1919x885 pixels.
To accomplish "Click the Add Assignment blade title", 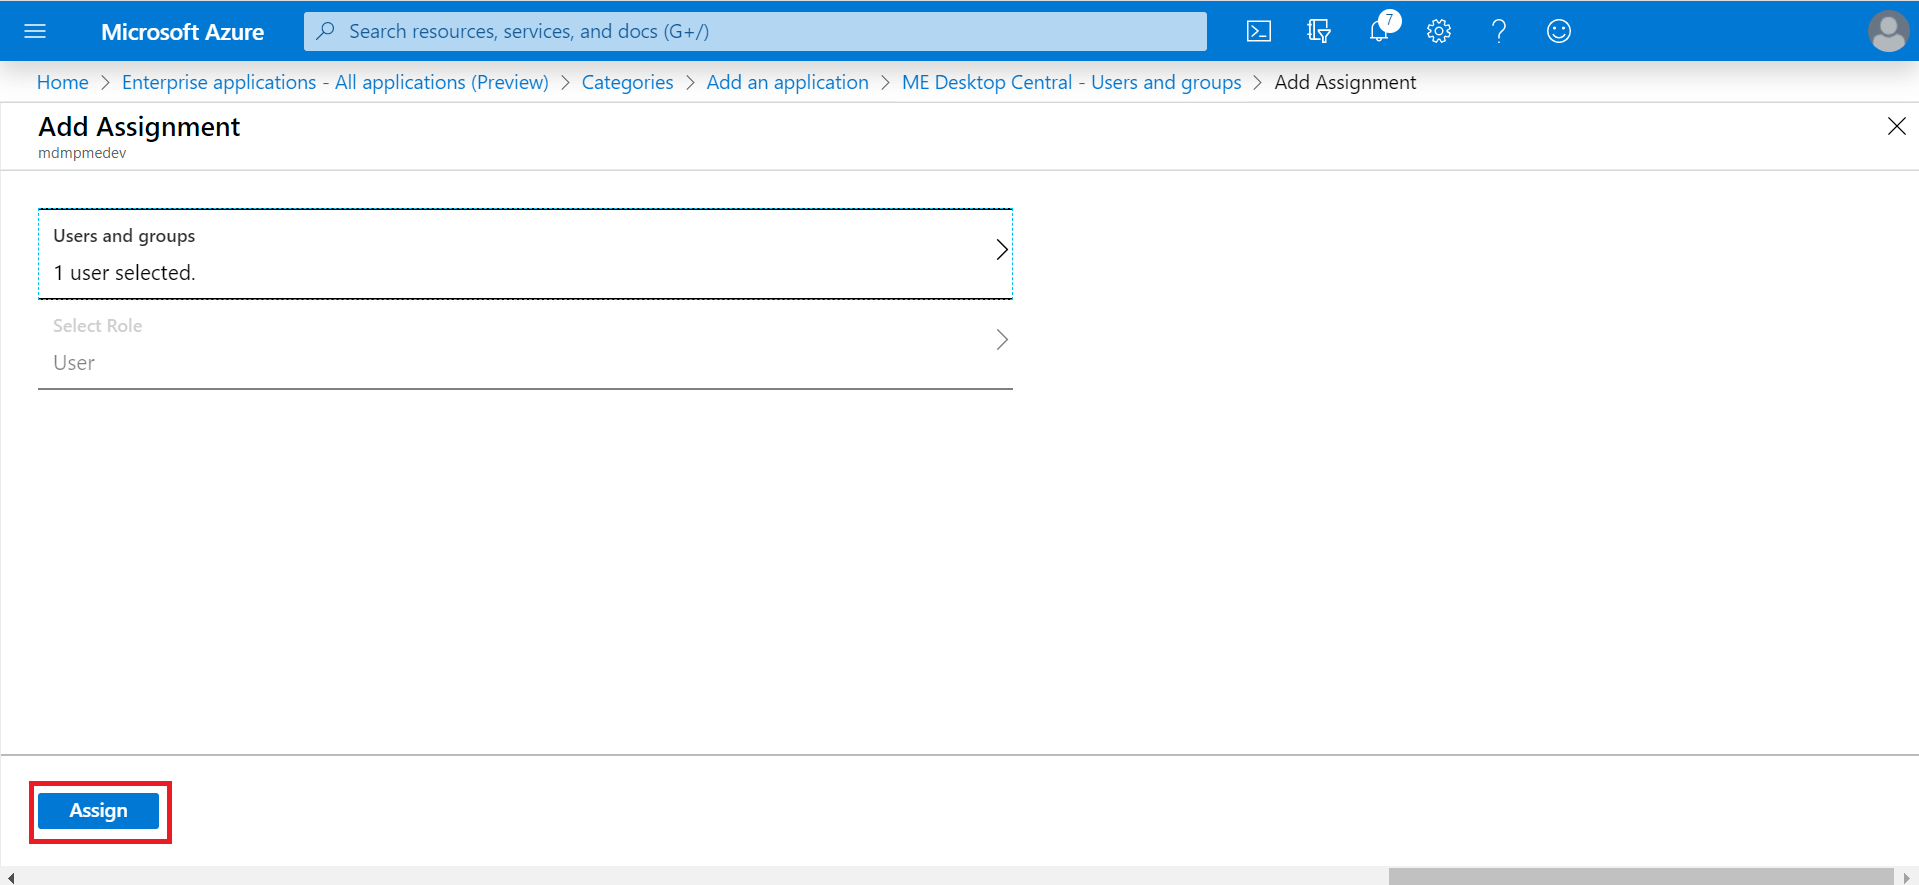I will pyautogui.click(x=139, y=127).
